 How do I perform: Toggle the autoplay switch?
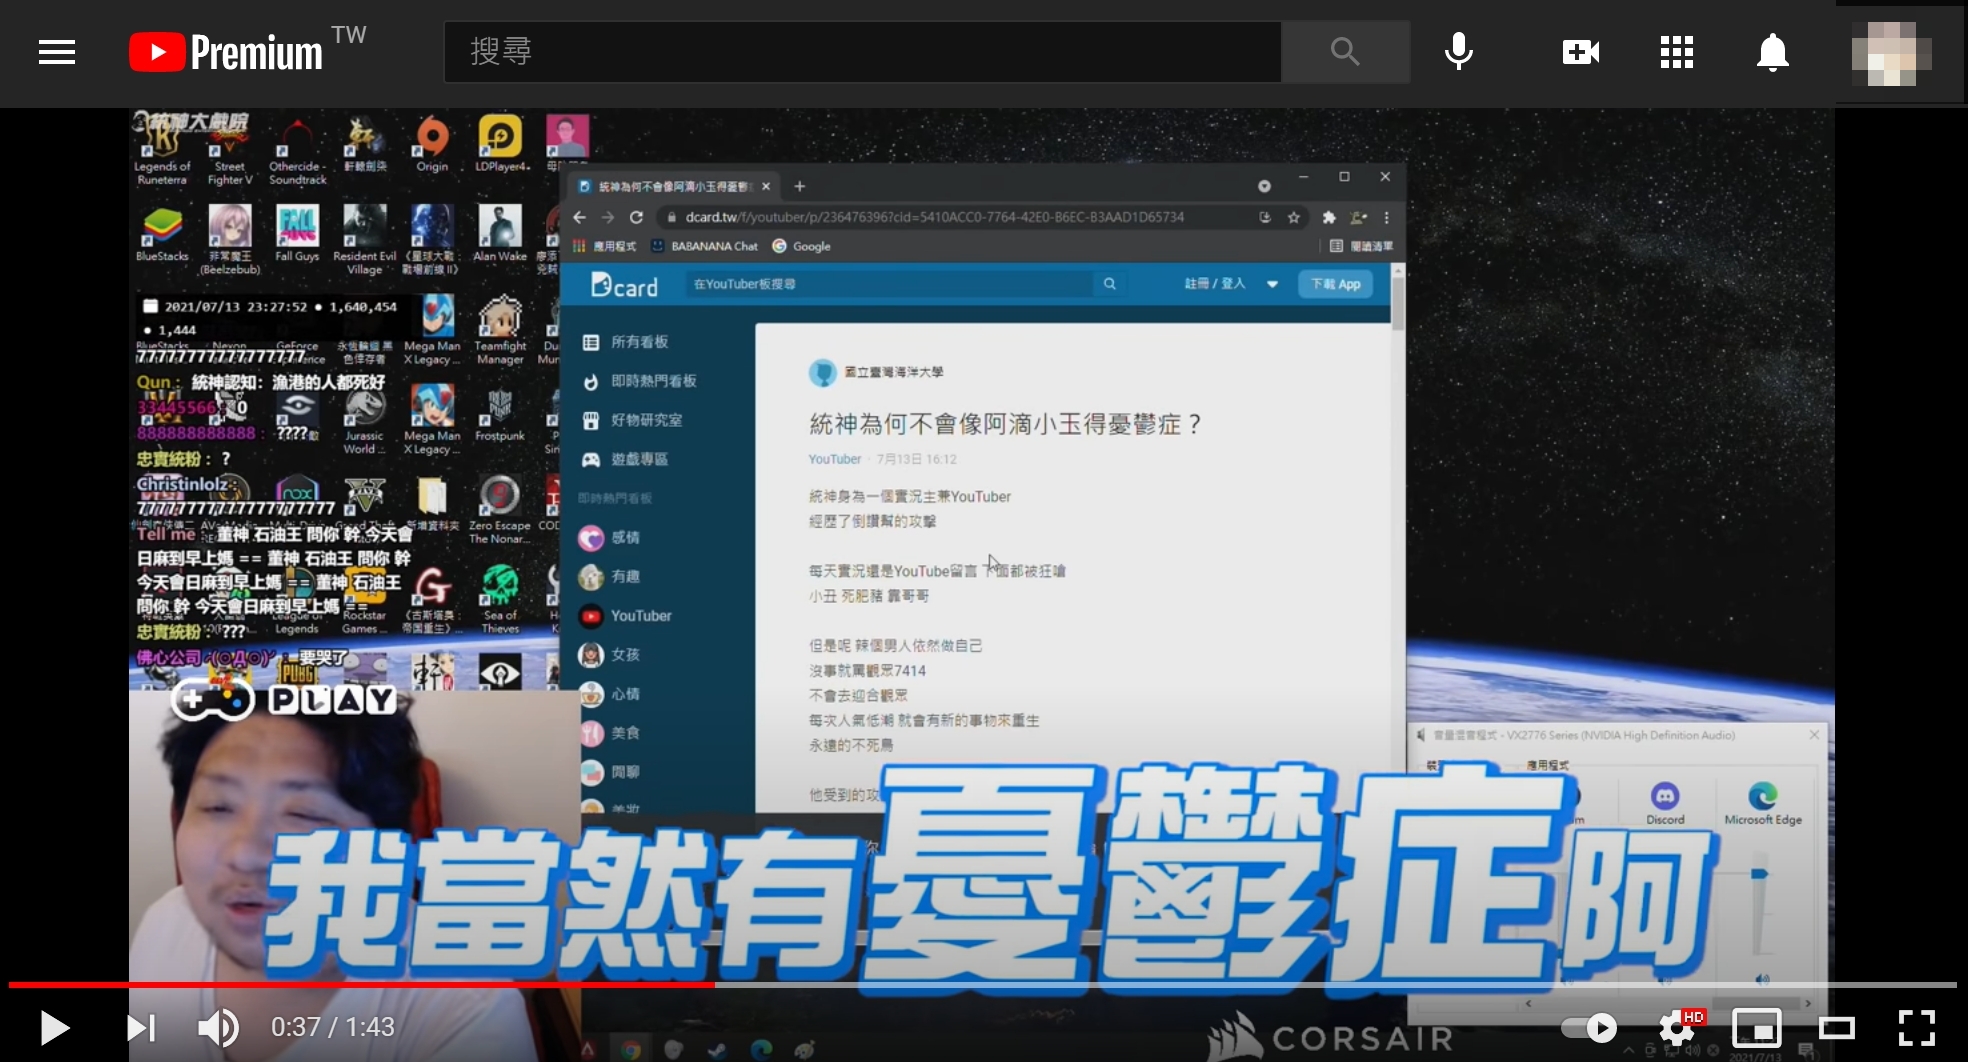click(1590, 1027)
